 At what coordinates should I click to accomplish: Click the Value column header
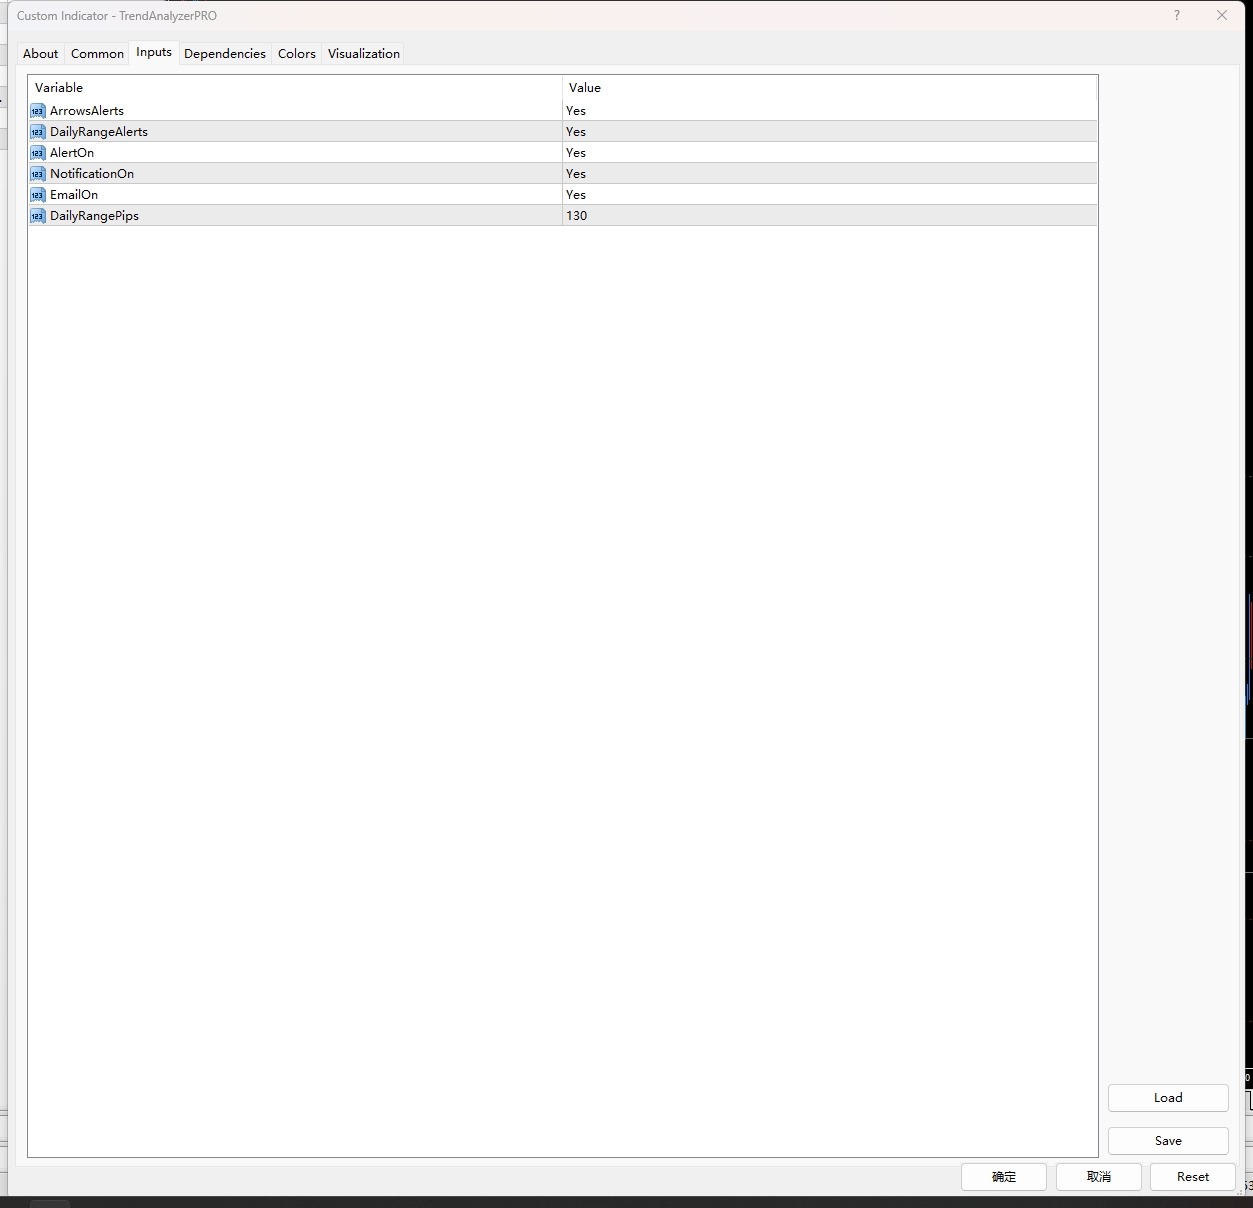coord(829,88)
